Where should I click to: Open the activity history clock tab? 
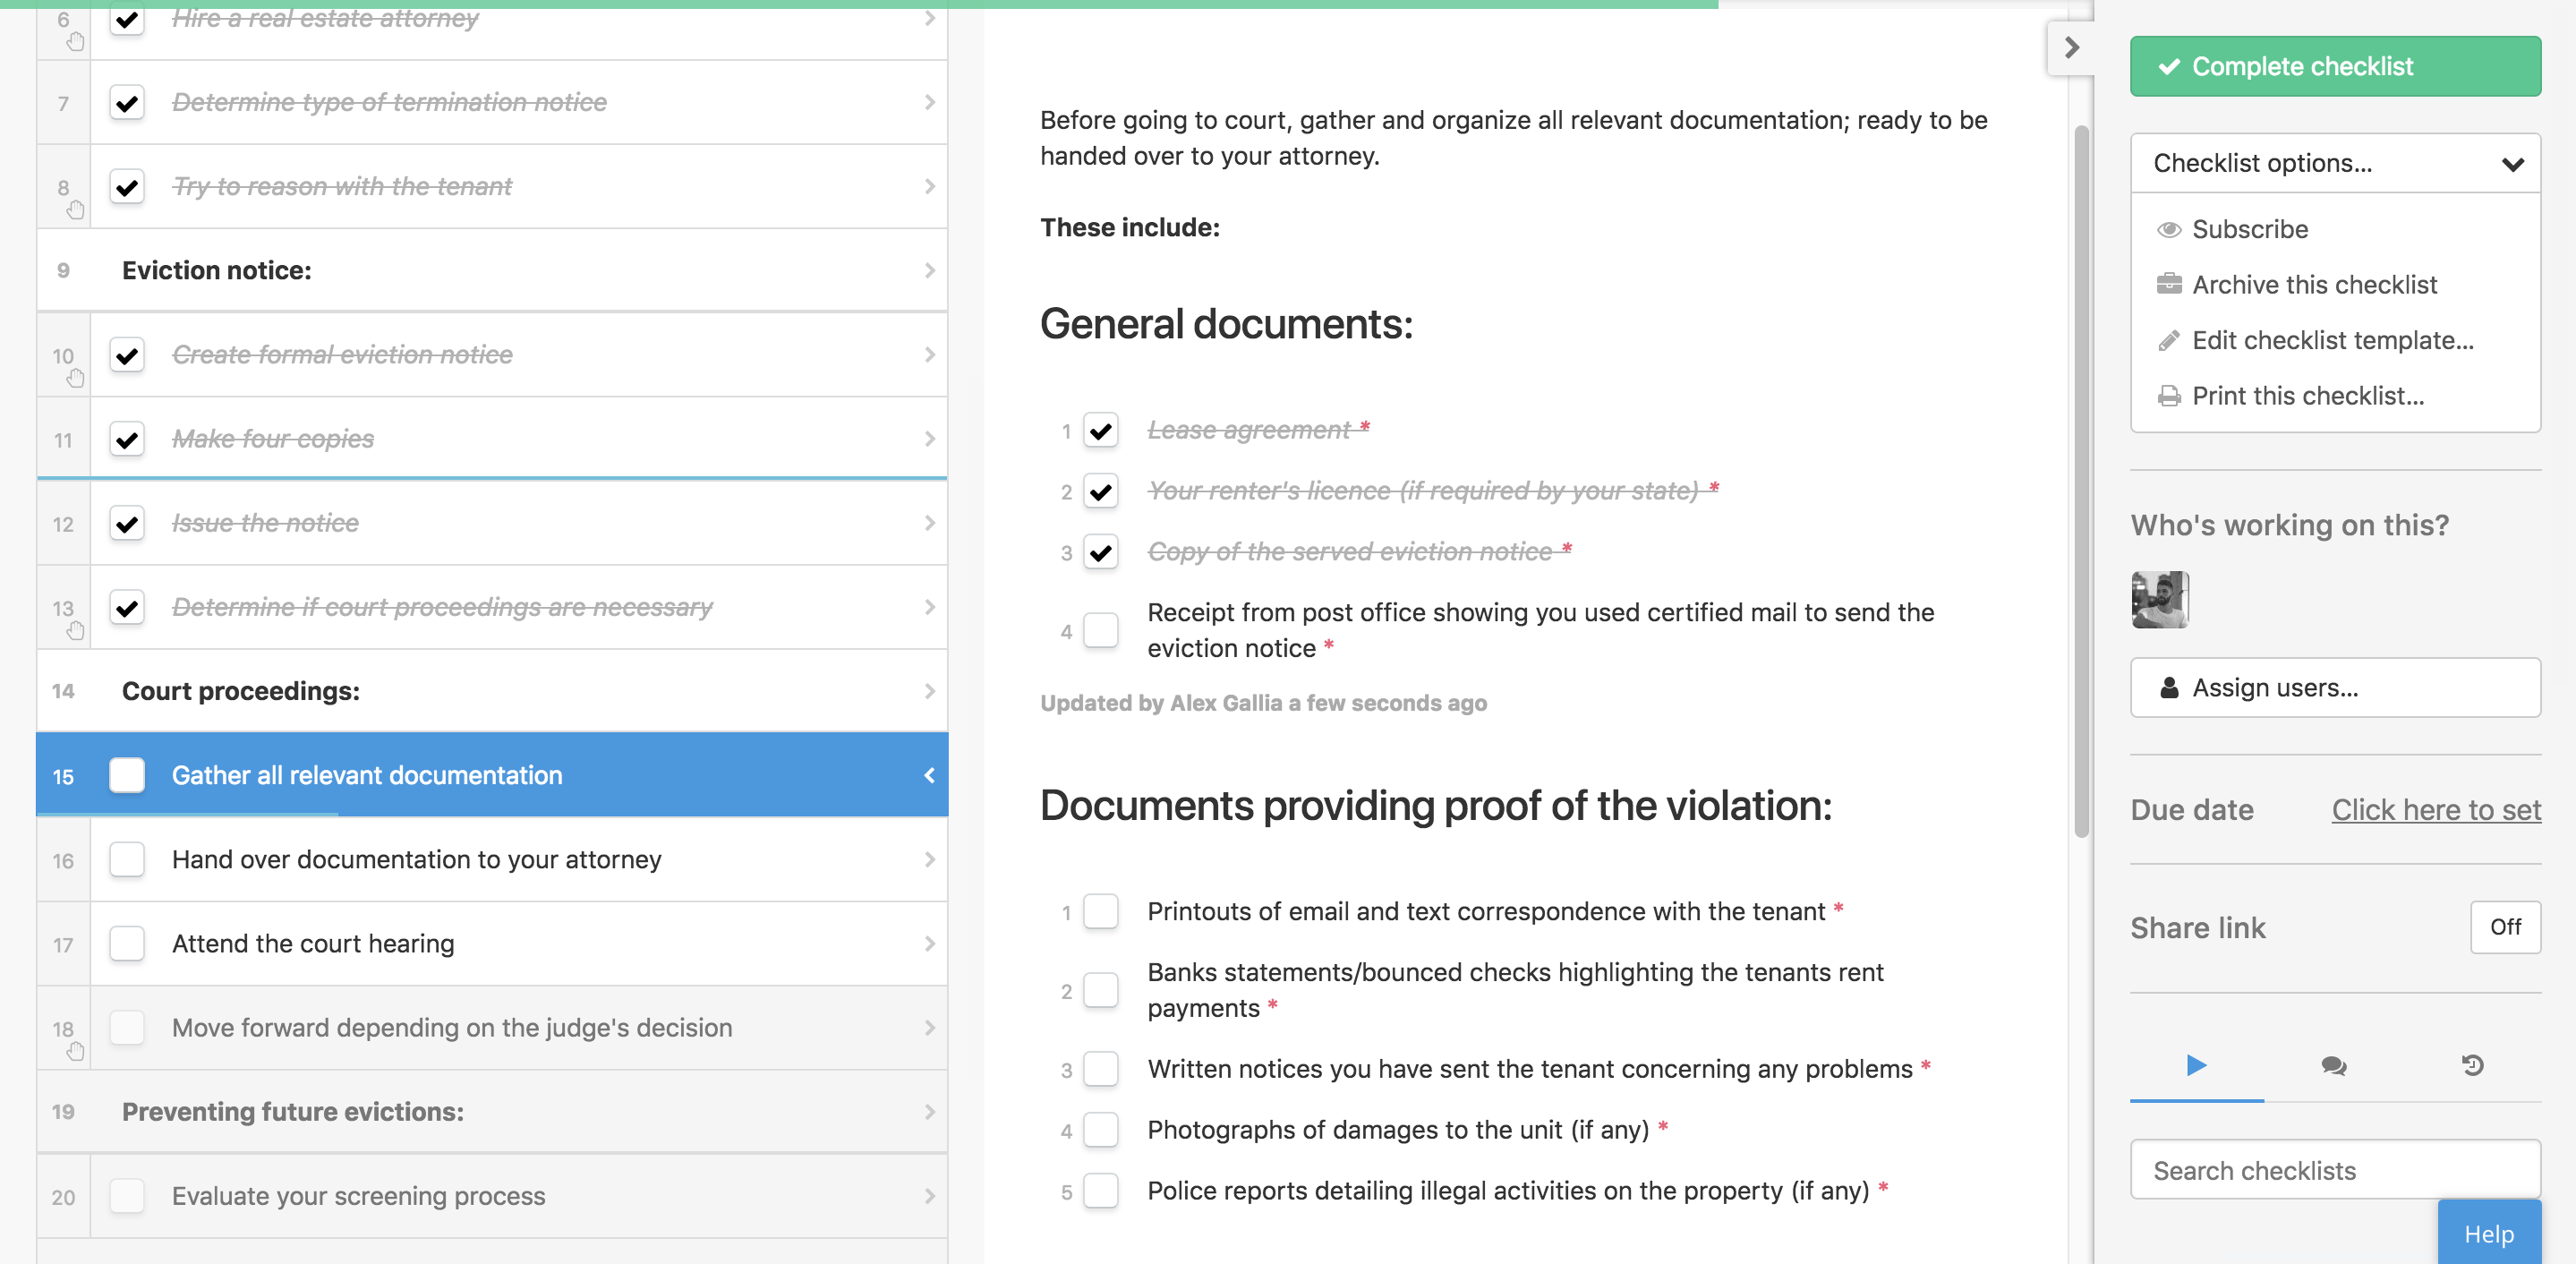(2472, 1066)
